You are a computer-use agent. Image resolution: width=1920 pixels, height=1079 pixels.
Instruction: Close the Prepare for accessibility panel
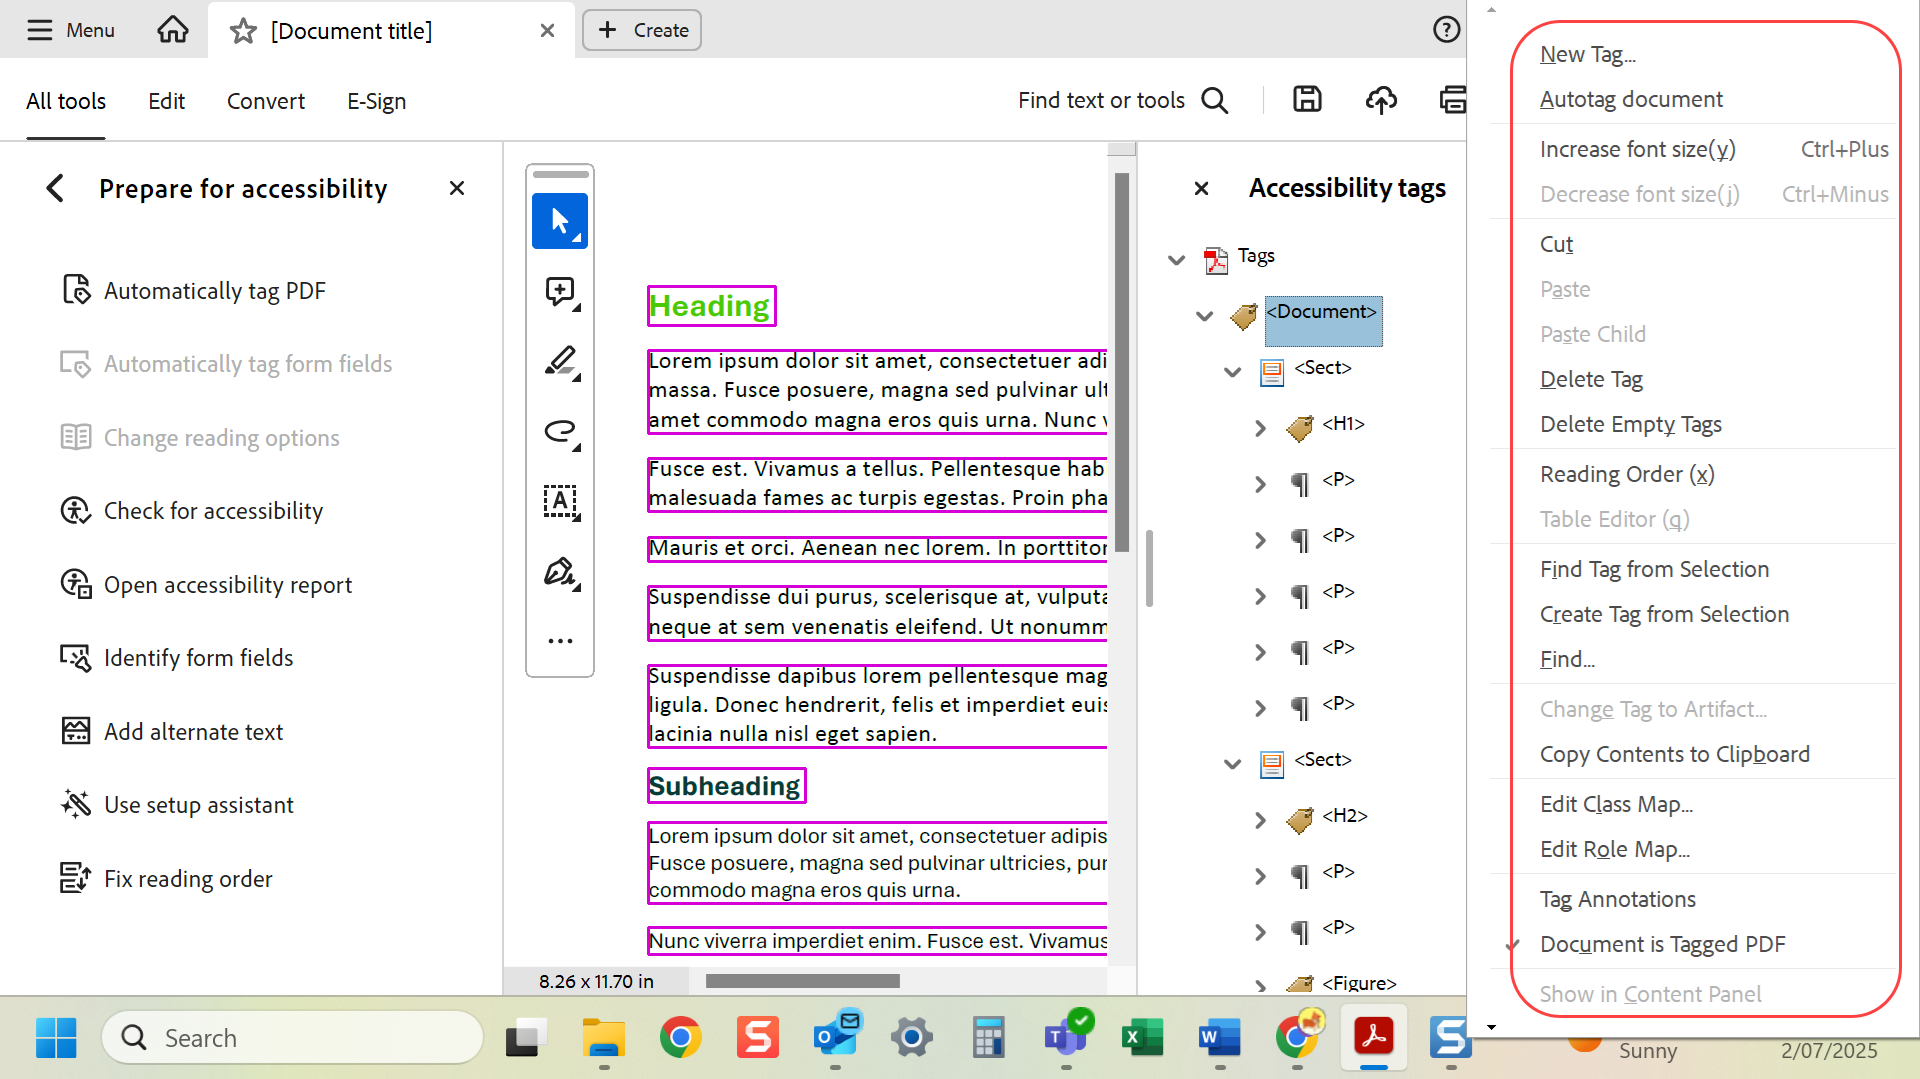point(457,188)
